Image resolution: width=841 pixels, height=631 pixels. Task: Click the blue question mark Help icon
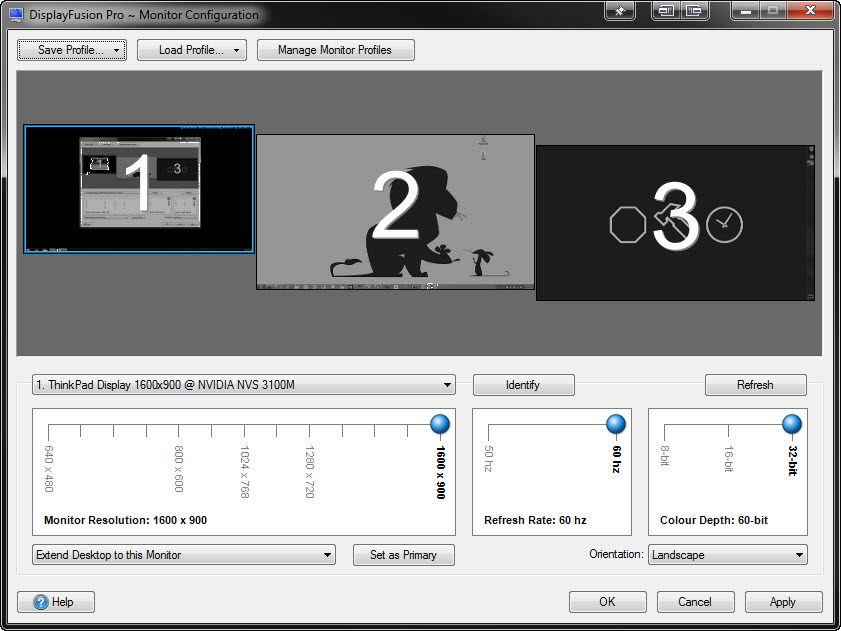[41, 602]
